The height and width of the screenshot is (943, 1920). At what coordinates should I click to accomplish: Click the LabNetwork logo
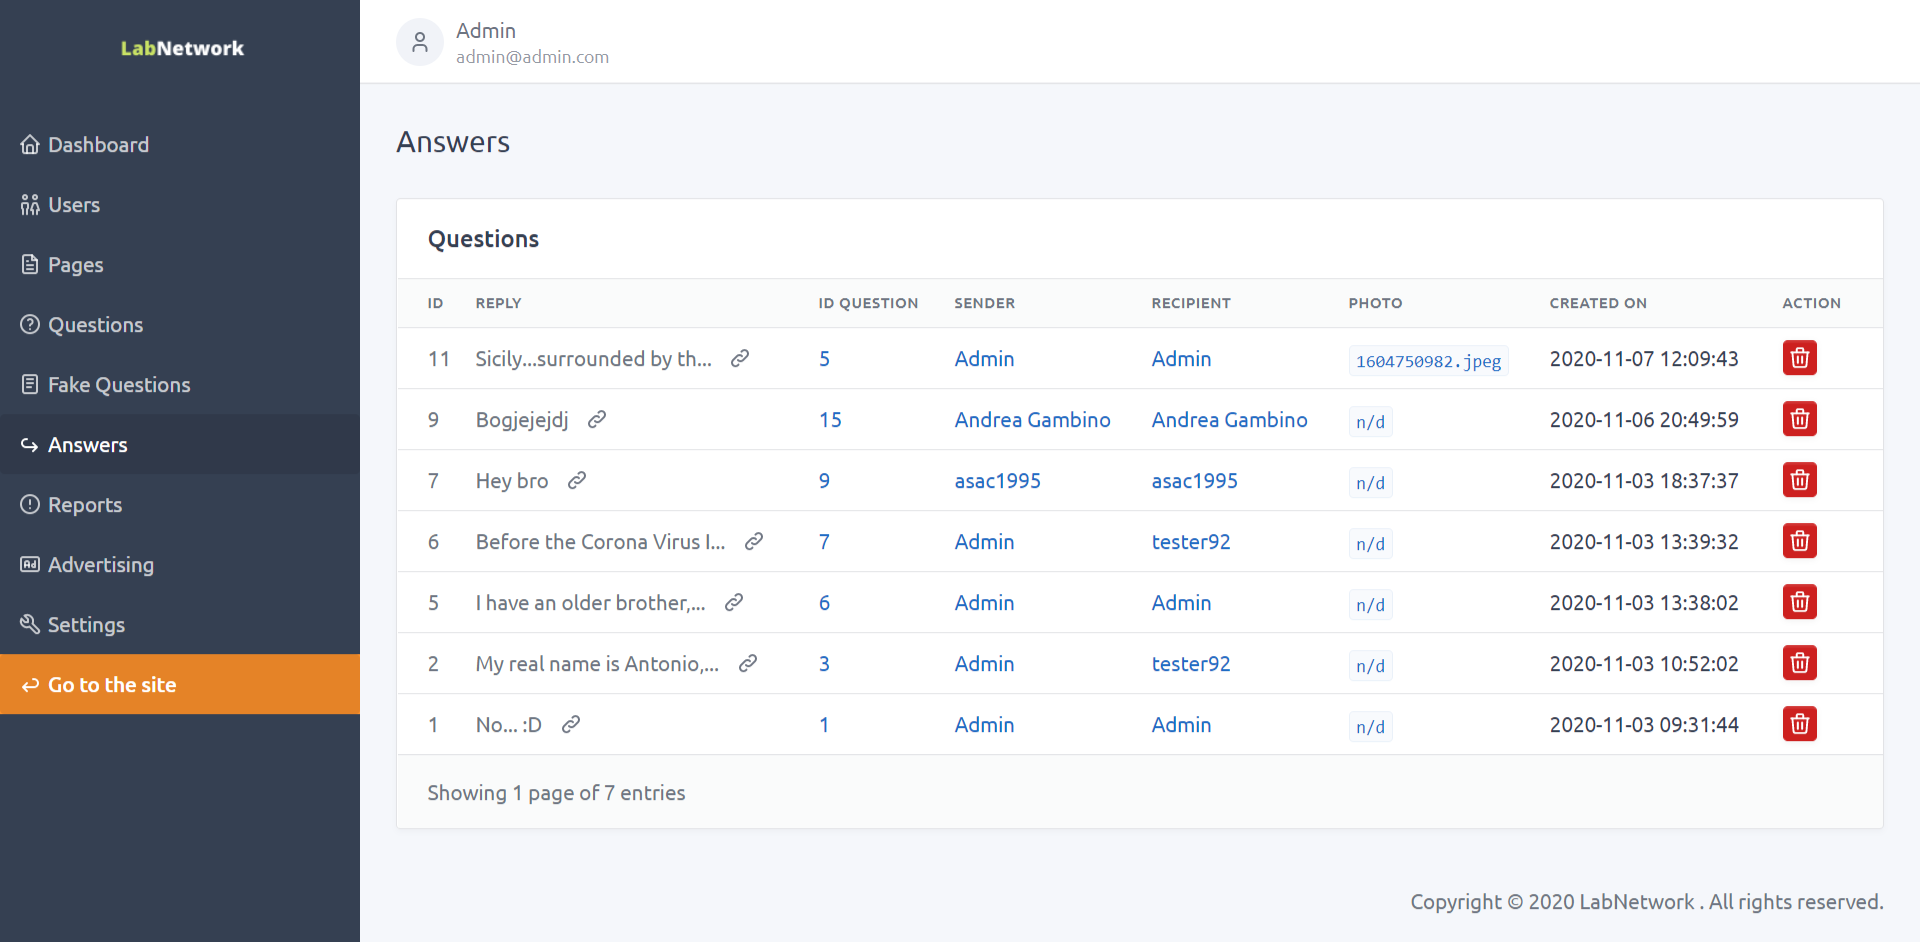182,48
